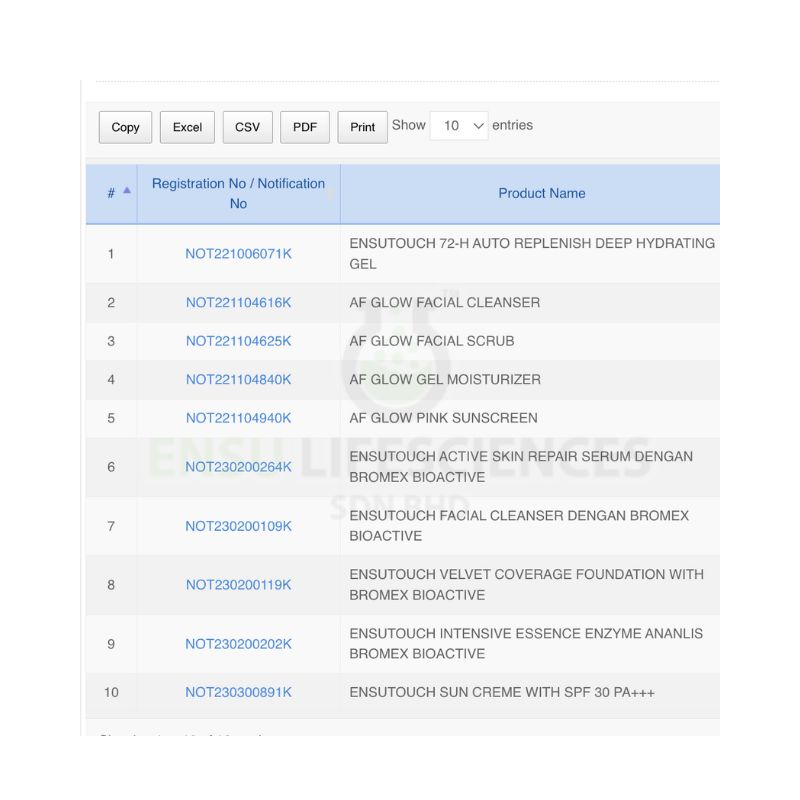The height and width of the screenshot is (800, 800).
Task: Open notification NOT221104616K link
Action: tap(238, 303)
